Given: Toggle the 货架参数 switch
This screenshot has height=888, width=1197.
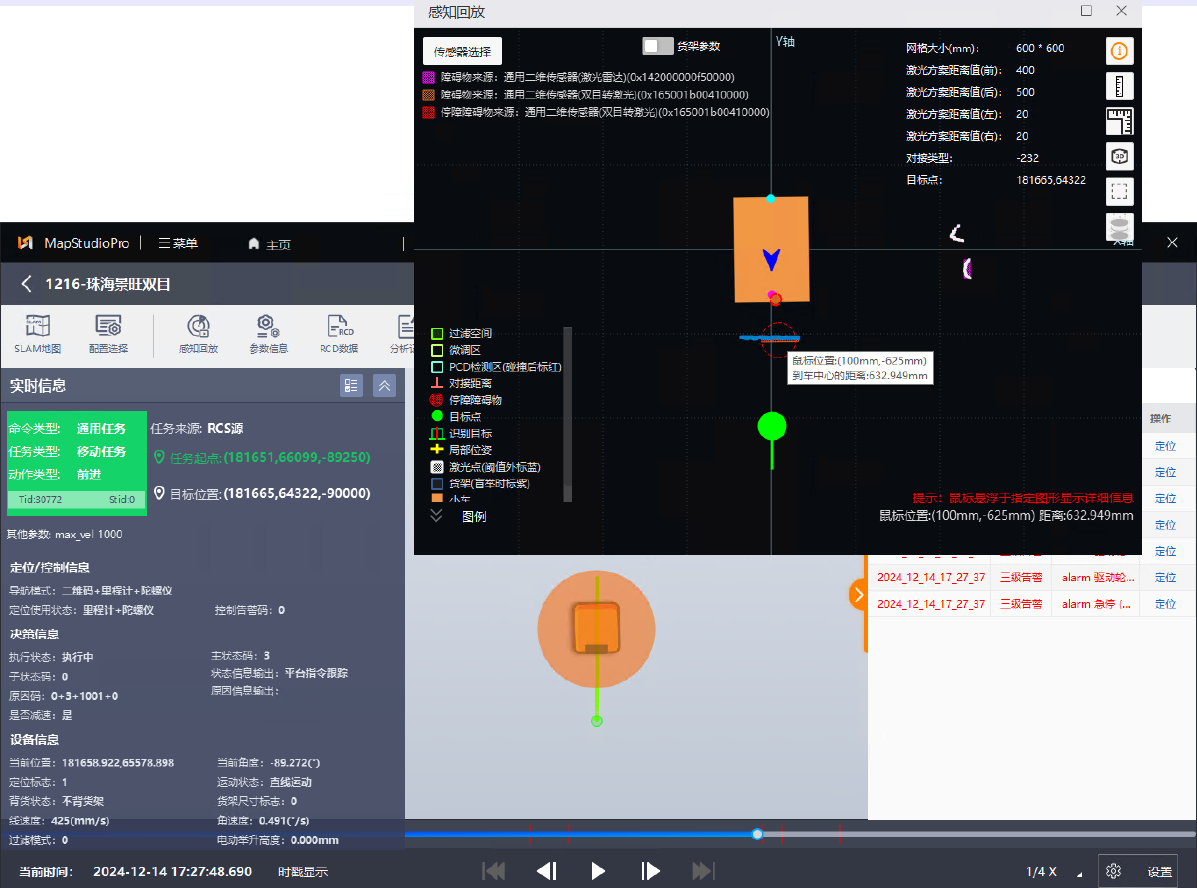Looking at the screenshot, I should click(657, 46).
